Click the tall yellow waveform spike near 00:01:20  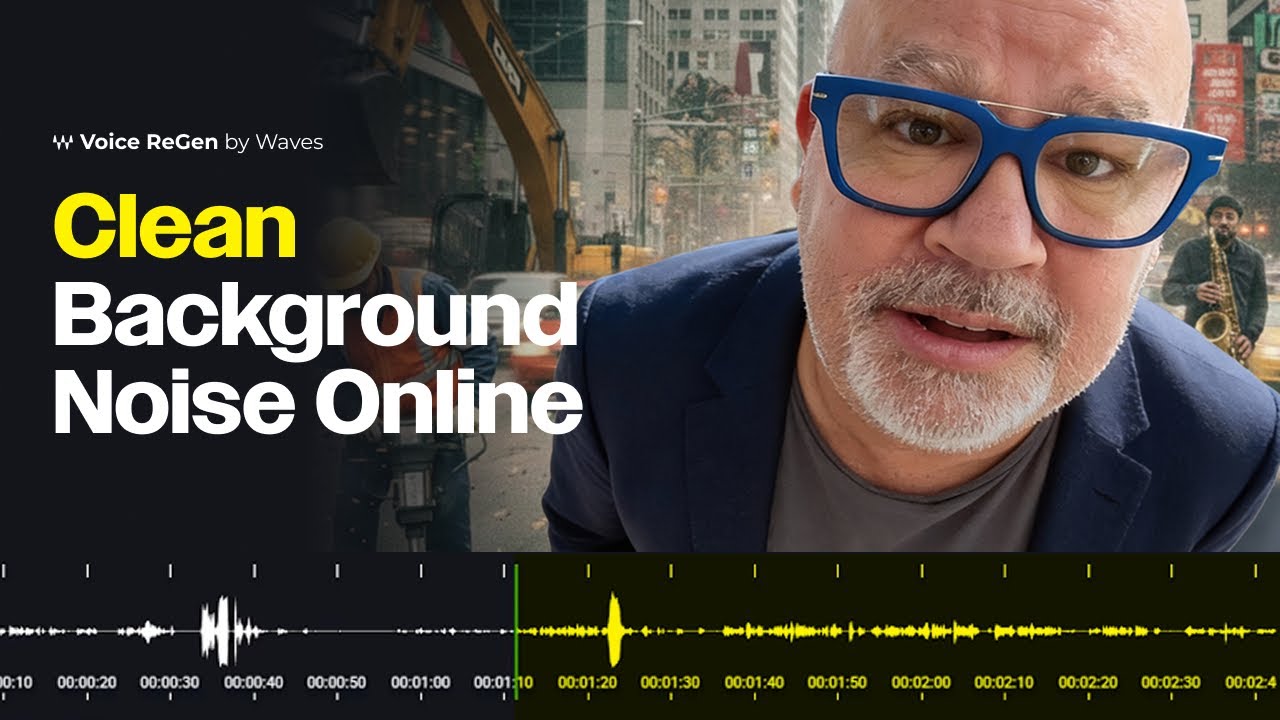[613, 631]
